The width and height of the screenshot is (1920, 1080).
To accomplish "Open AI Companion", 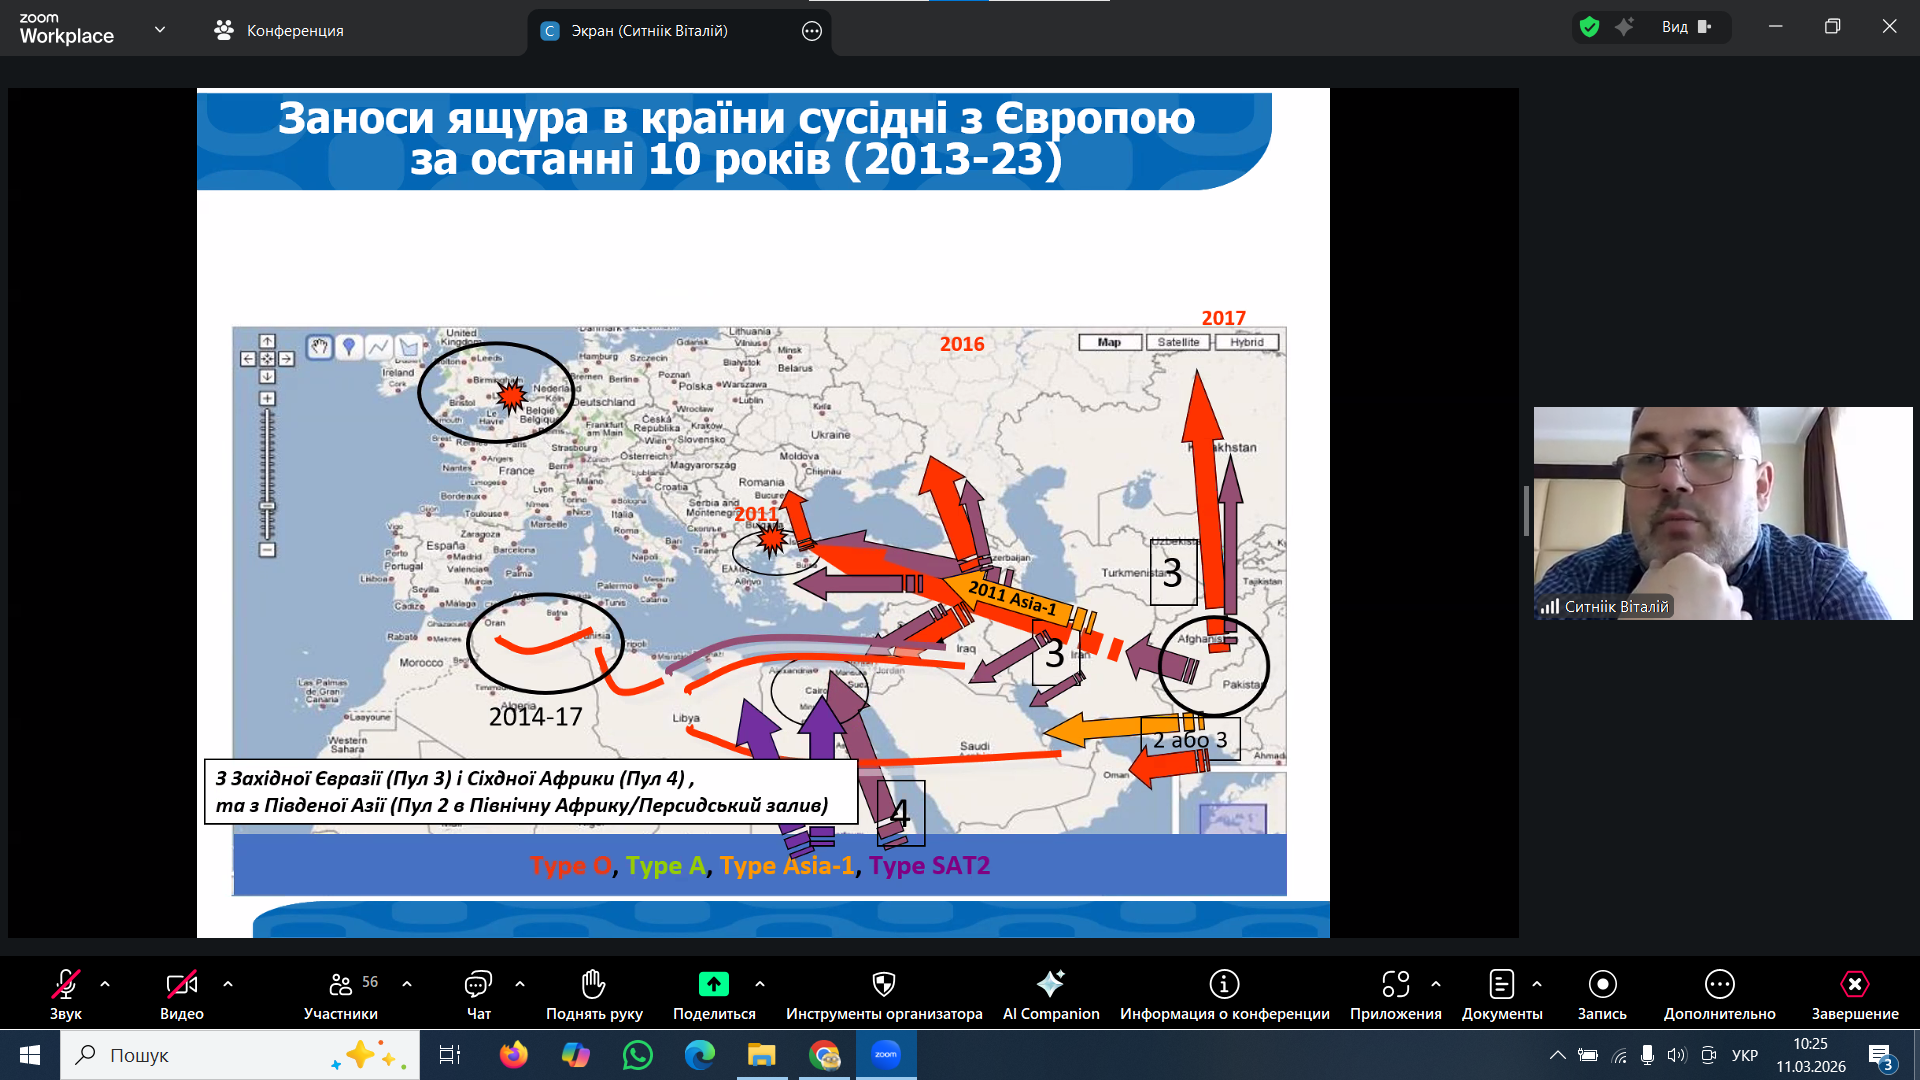I will click(x=1050, y=985).
